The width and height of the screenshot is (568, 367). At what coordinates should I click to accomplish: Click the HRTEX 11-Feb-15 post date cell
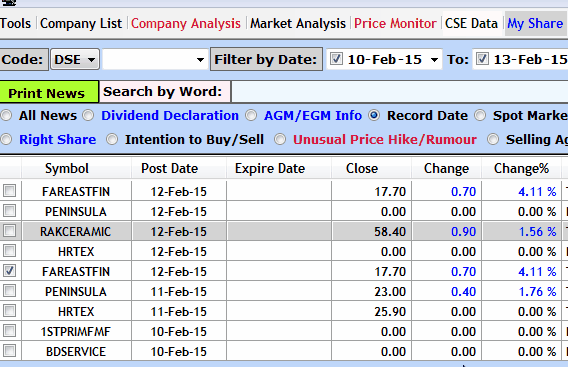point(179,312)
